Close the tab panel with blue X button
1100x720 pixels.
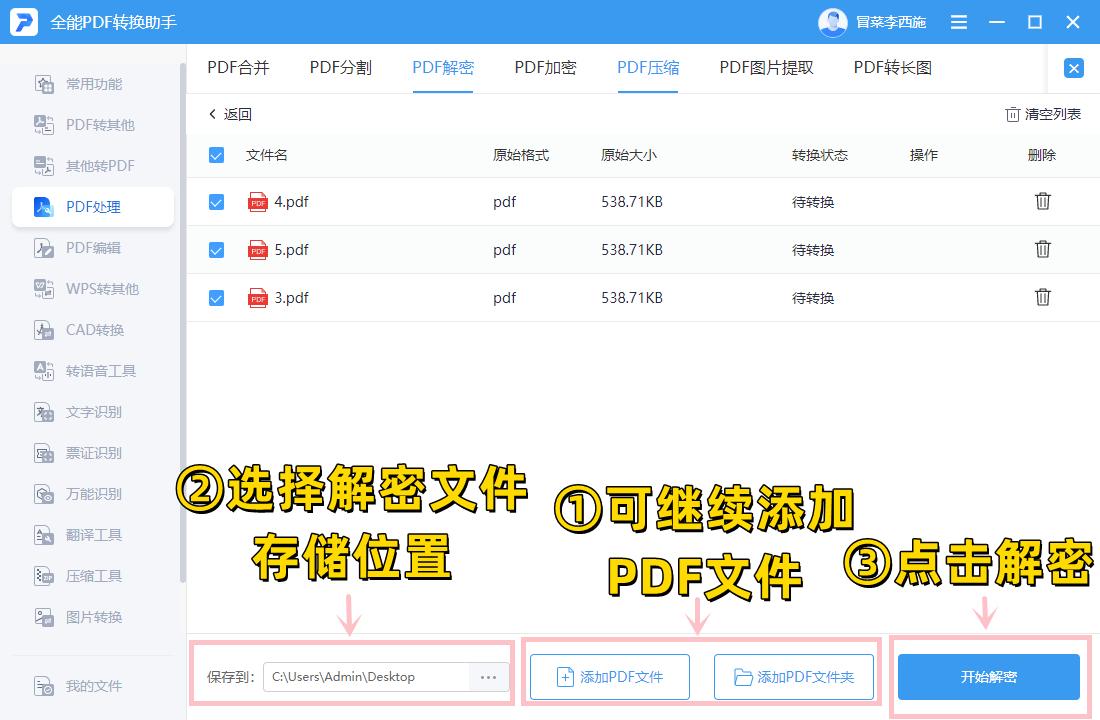pyautogui.click(x=1073, y=68)
